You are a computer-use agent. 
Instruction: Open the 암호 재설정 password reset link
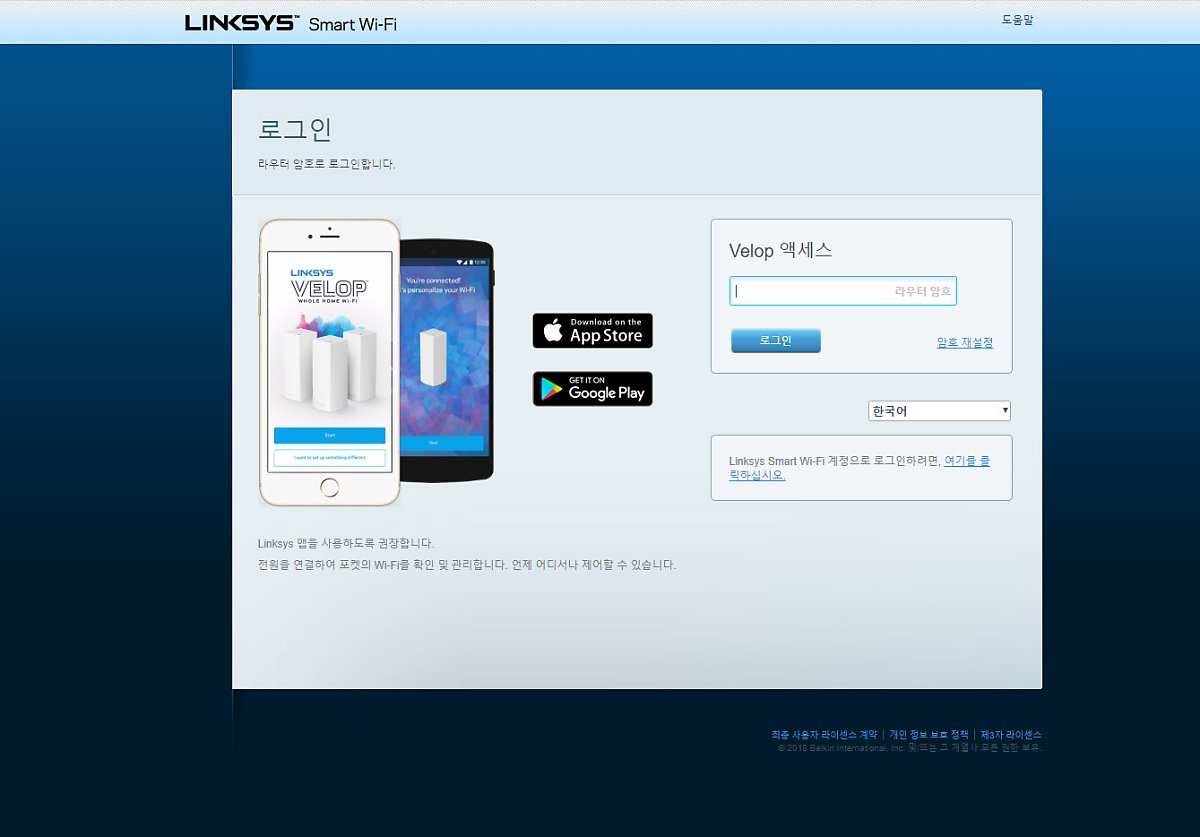coord(965,342)
